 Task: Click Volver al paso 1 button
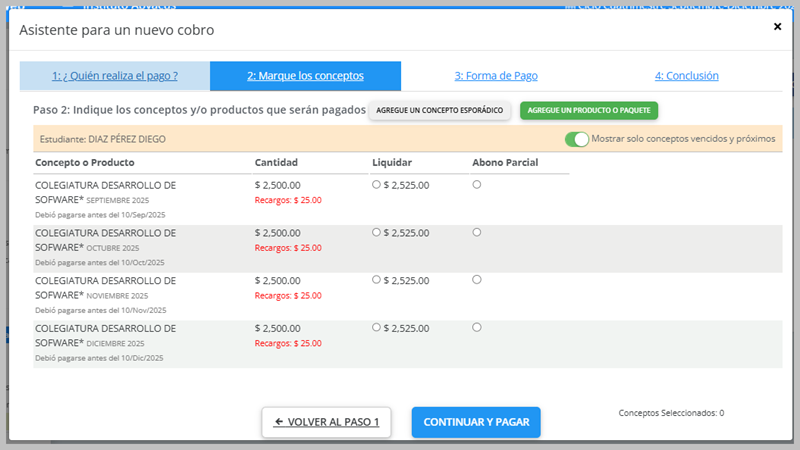326,422
